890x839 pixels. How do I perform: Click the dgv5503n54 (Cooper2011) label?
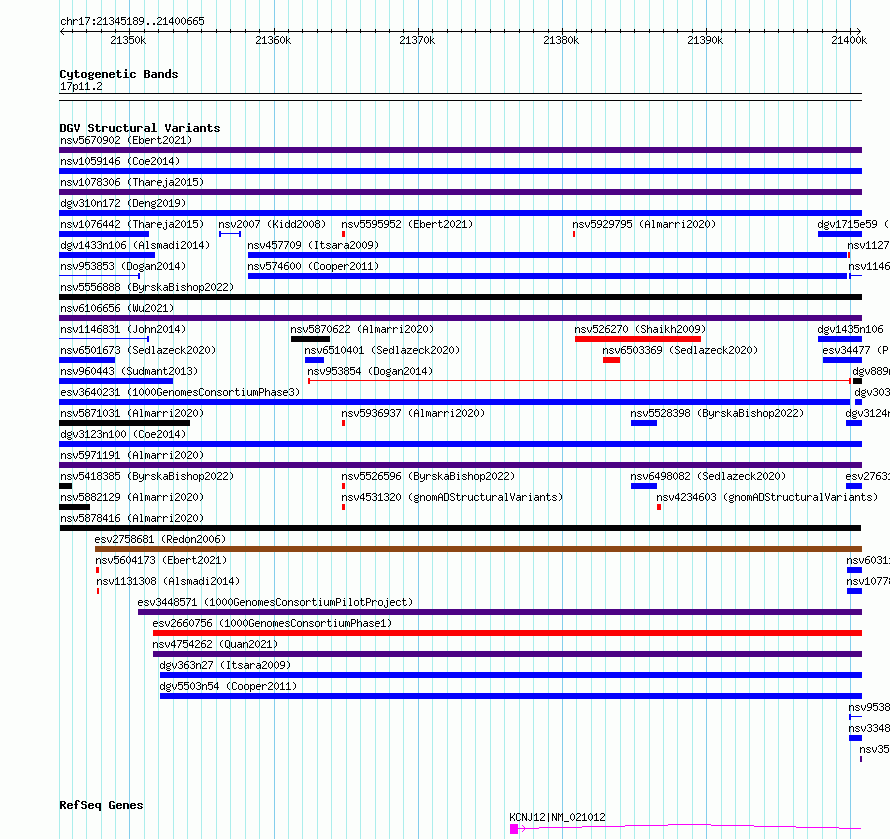pyautogui.click(x=228, y=686)
